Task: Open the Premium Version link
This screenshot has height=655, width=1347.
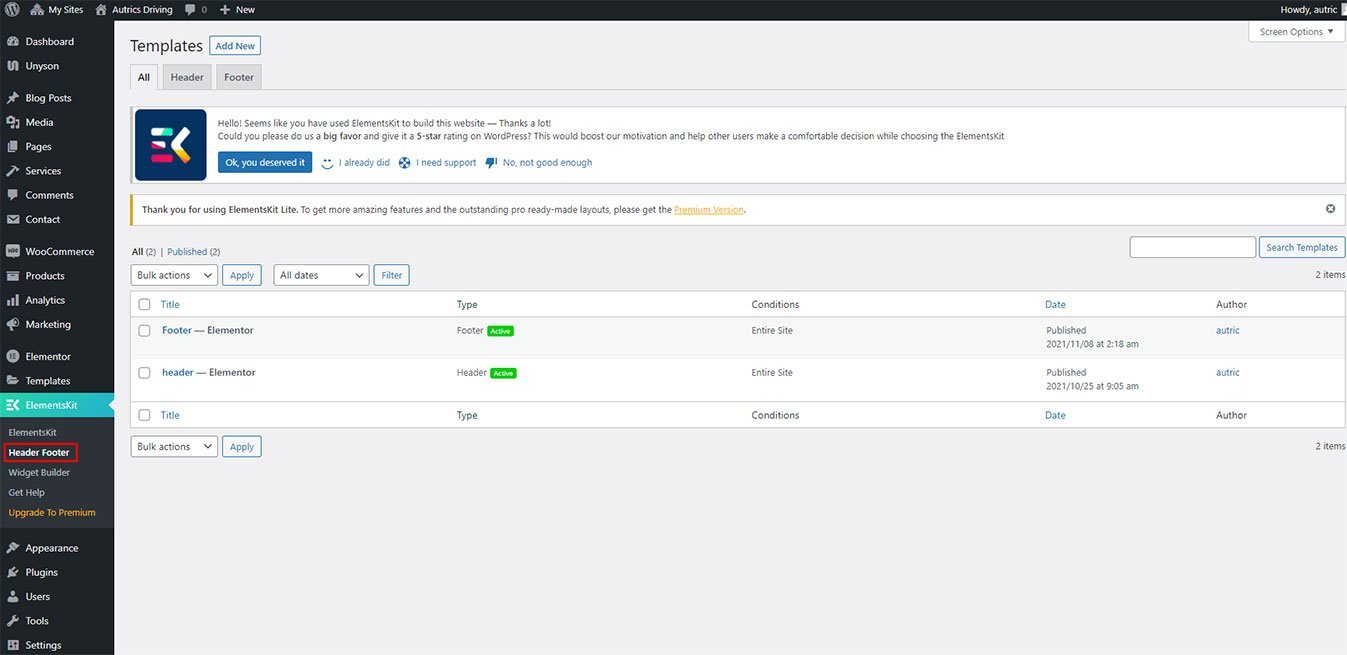Action: (708, 210)
